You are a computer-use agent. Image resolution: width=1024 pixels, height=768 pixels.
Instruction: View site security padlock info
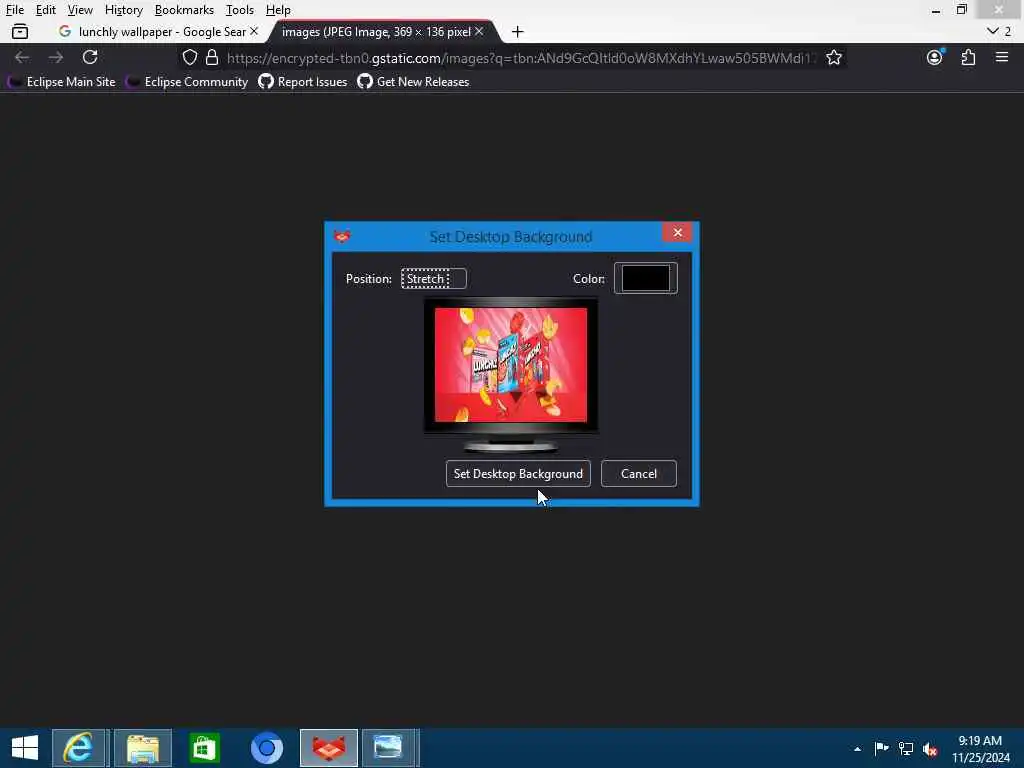(212, 57)
